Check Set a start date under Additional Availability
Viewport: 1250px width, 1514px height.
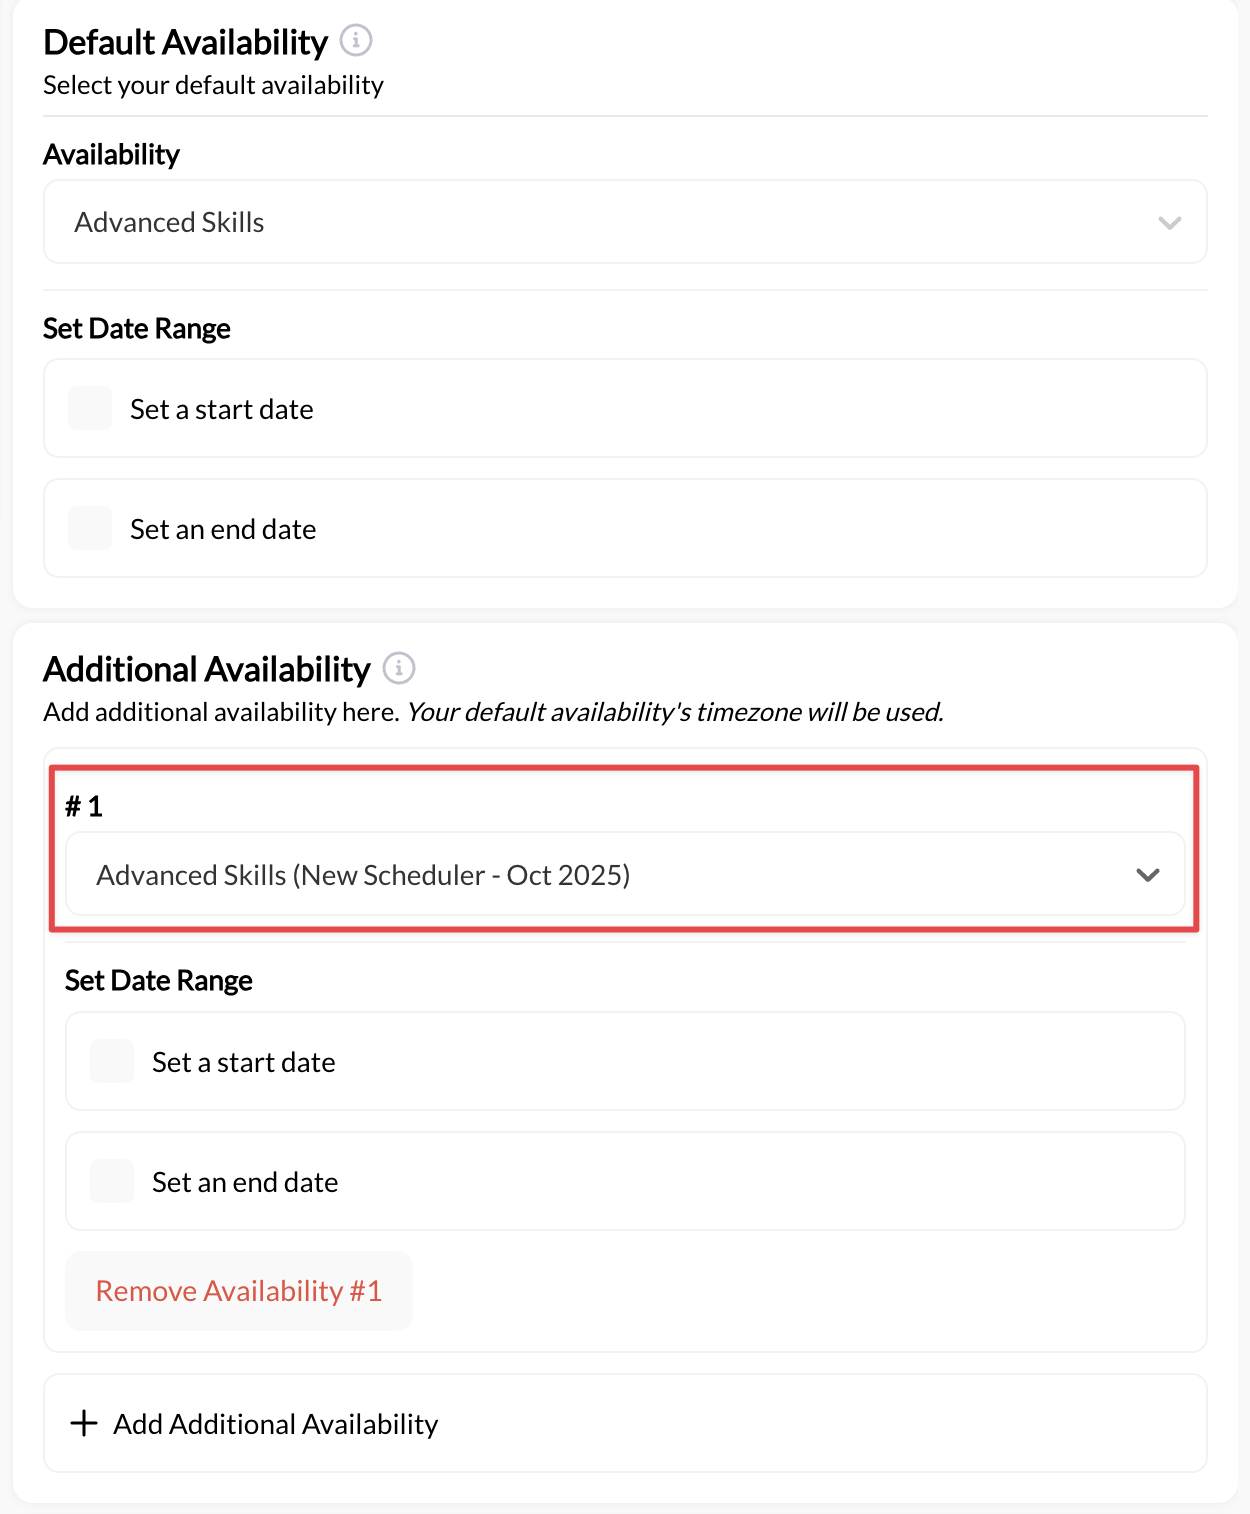tap(111, 1061)
